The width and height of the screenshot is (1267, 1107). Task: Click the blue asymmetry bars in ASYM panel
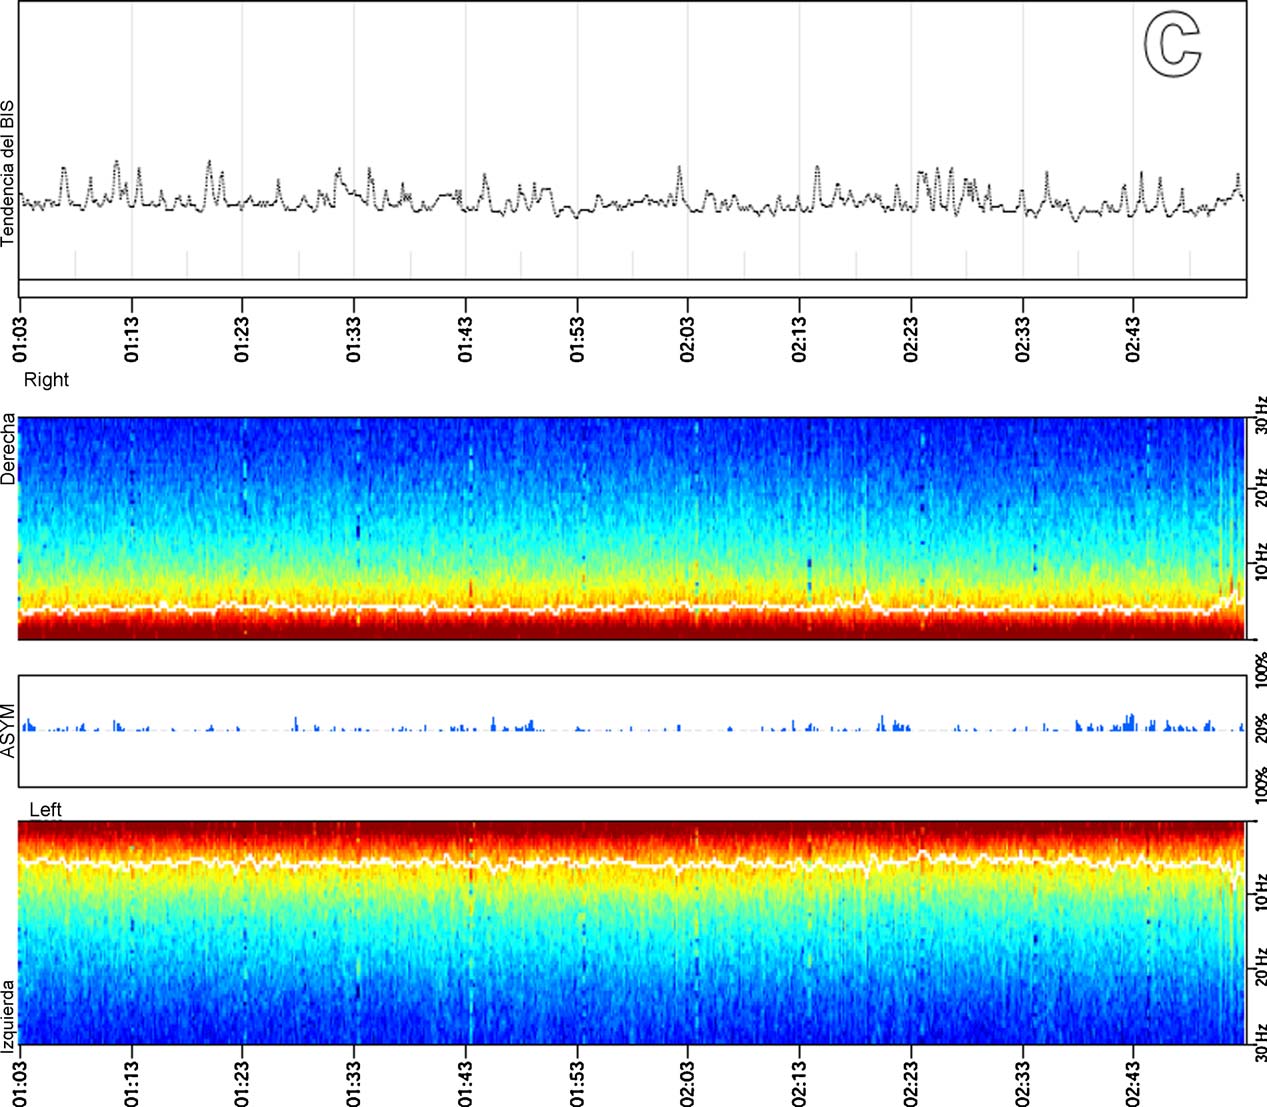(x=1130, y=722)
